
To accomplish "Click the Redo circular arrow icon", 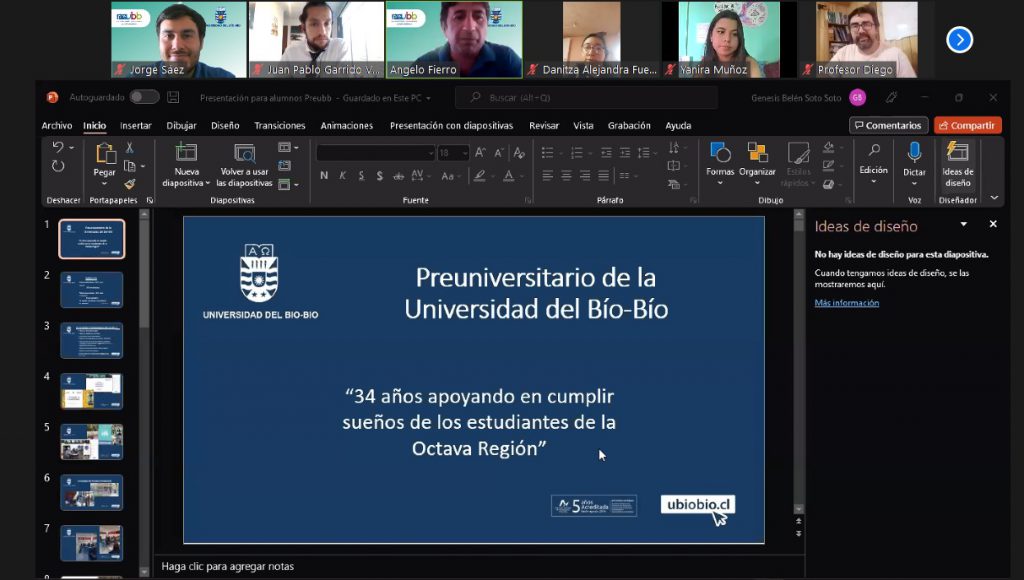I will coord(58,167).
